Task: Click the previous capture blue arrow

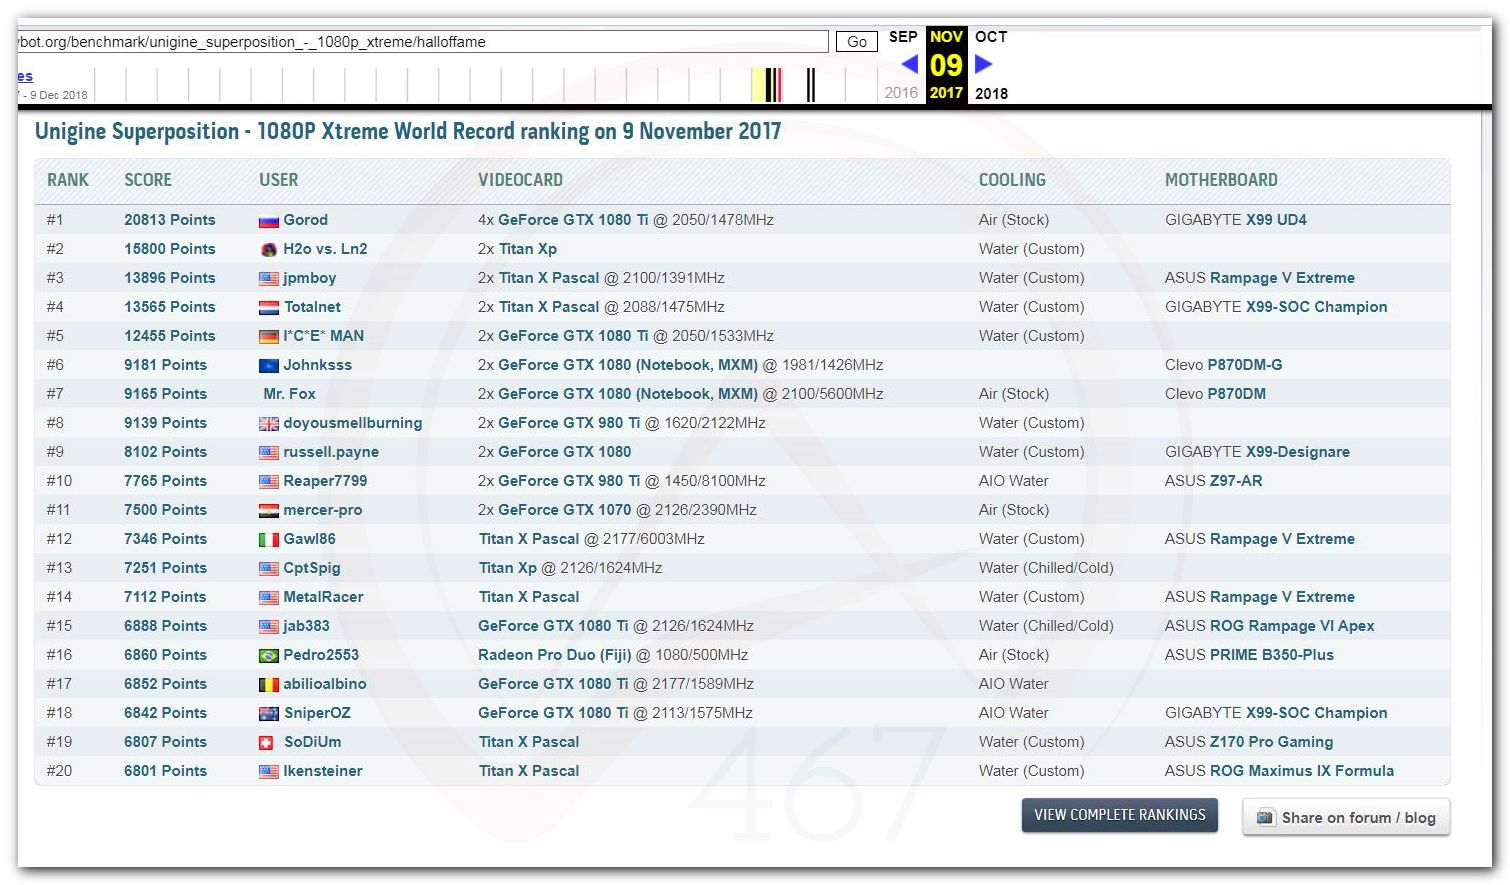Action: [x=909, y=64]
